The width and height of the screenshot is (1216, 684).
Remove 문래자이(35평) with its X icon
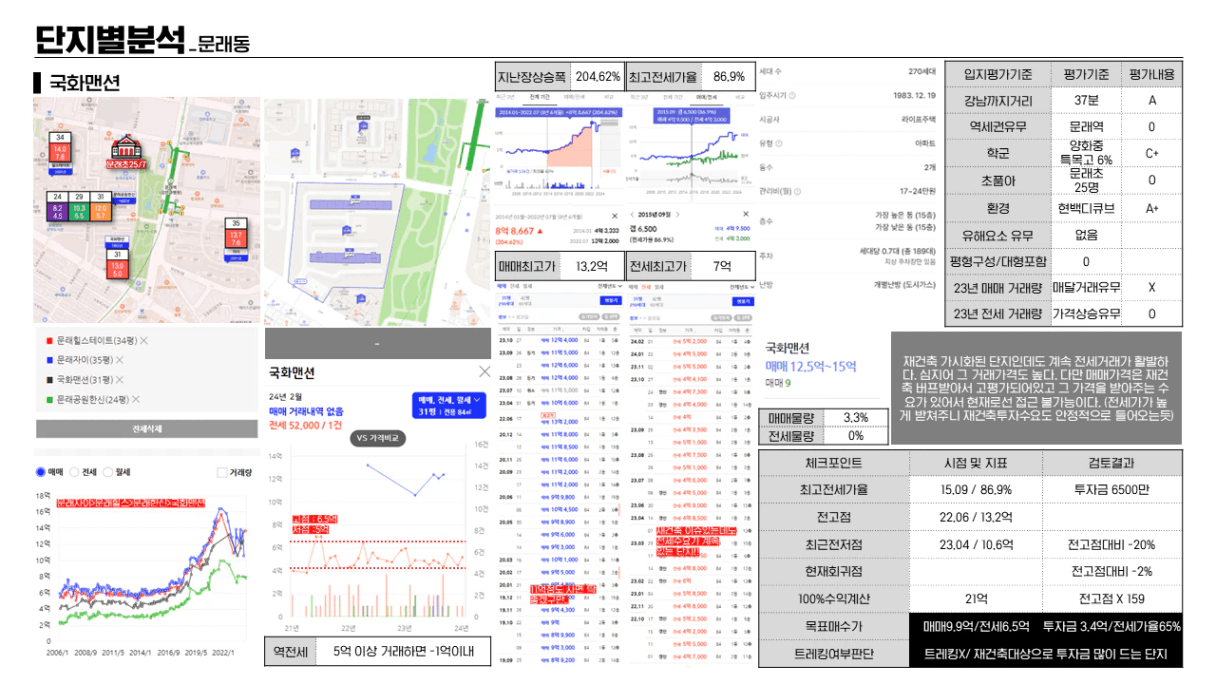coord(120,360)
